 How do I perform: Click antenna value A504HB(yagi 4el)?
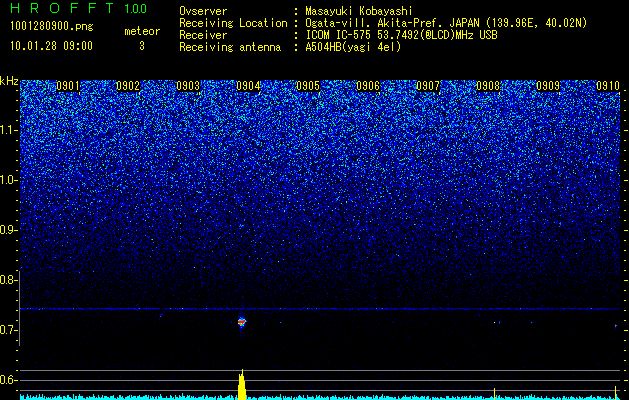353,47
